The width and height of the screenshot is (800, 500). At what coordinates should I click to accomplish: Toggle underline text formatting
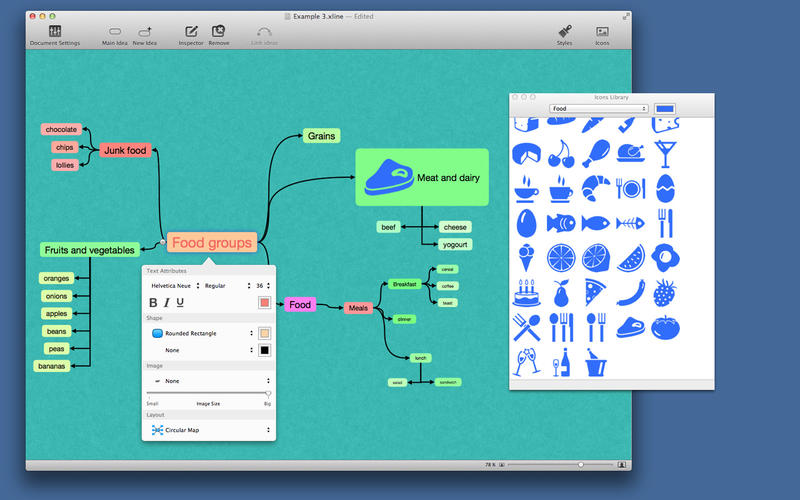pos(180,303)
